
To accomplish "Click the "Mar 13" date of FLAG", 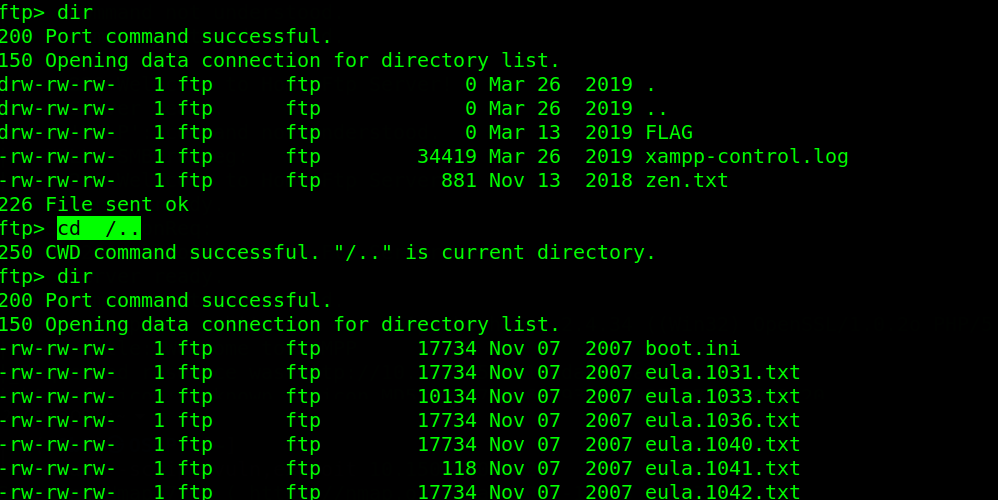I will coord(524,132).
